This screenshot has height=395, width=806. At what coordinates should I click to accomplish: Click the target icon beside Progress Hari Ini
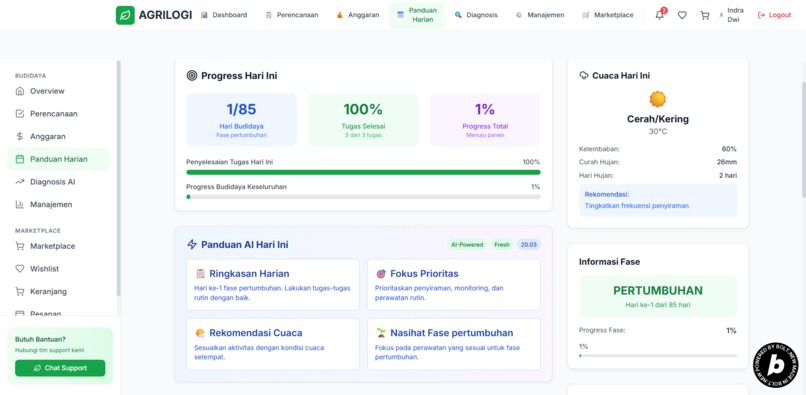pyautogui.click(x=192, y=76)
